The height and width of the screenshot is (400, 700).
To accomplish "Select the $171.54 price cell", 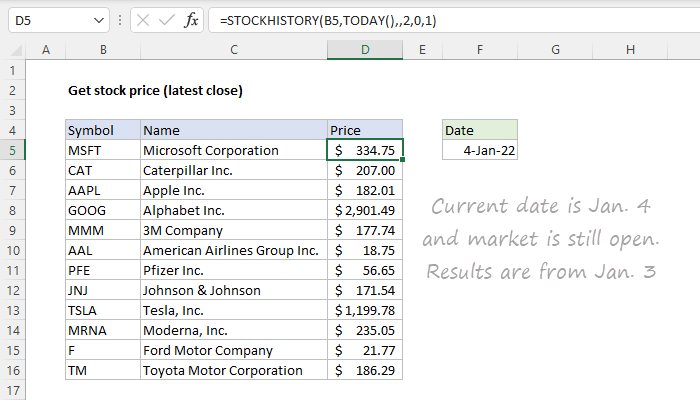I will click(x=365, y=290).
